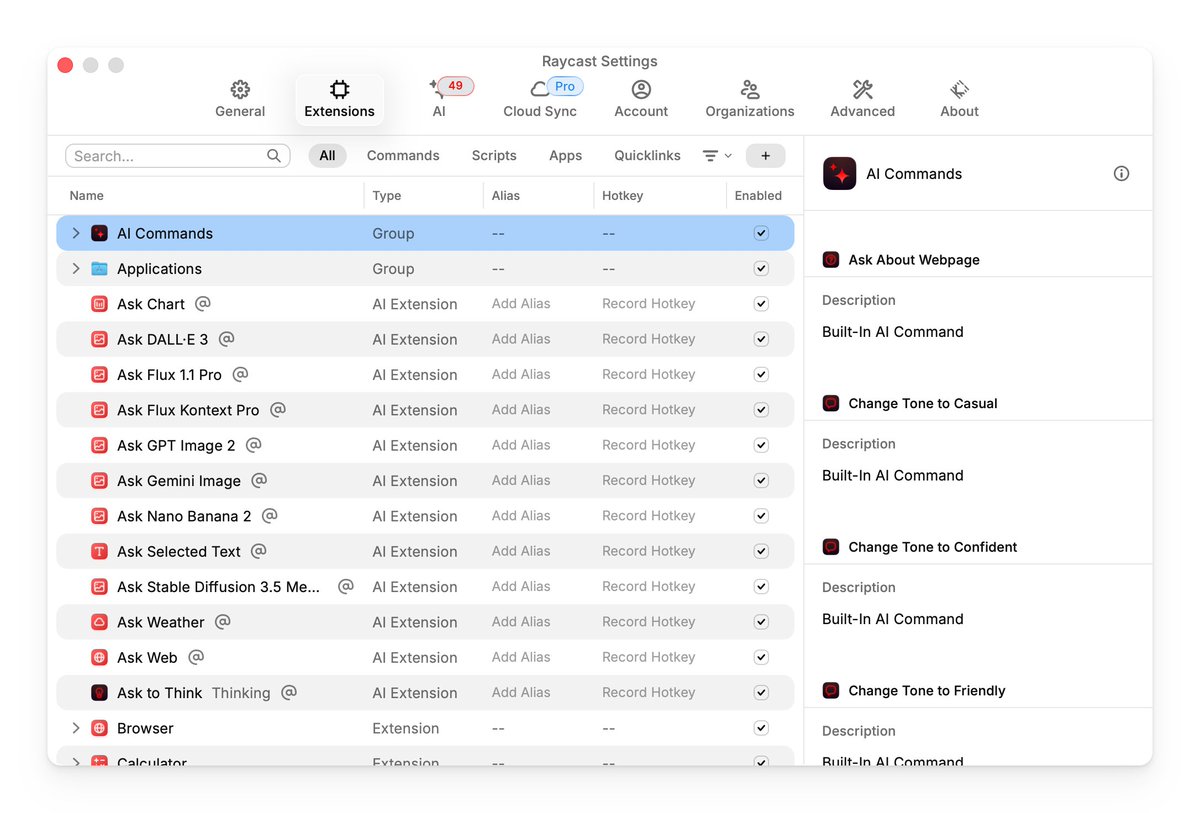This screenshot has width=1200, height=813.
Task: Sort by the Name column header
Action: tap(87, 196)
